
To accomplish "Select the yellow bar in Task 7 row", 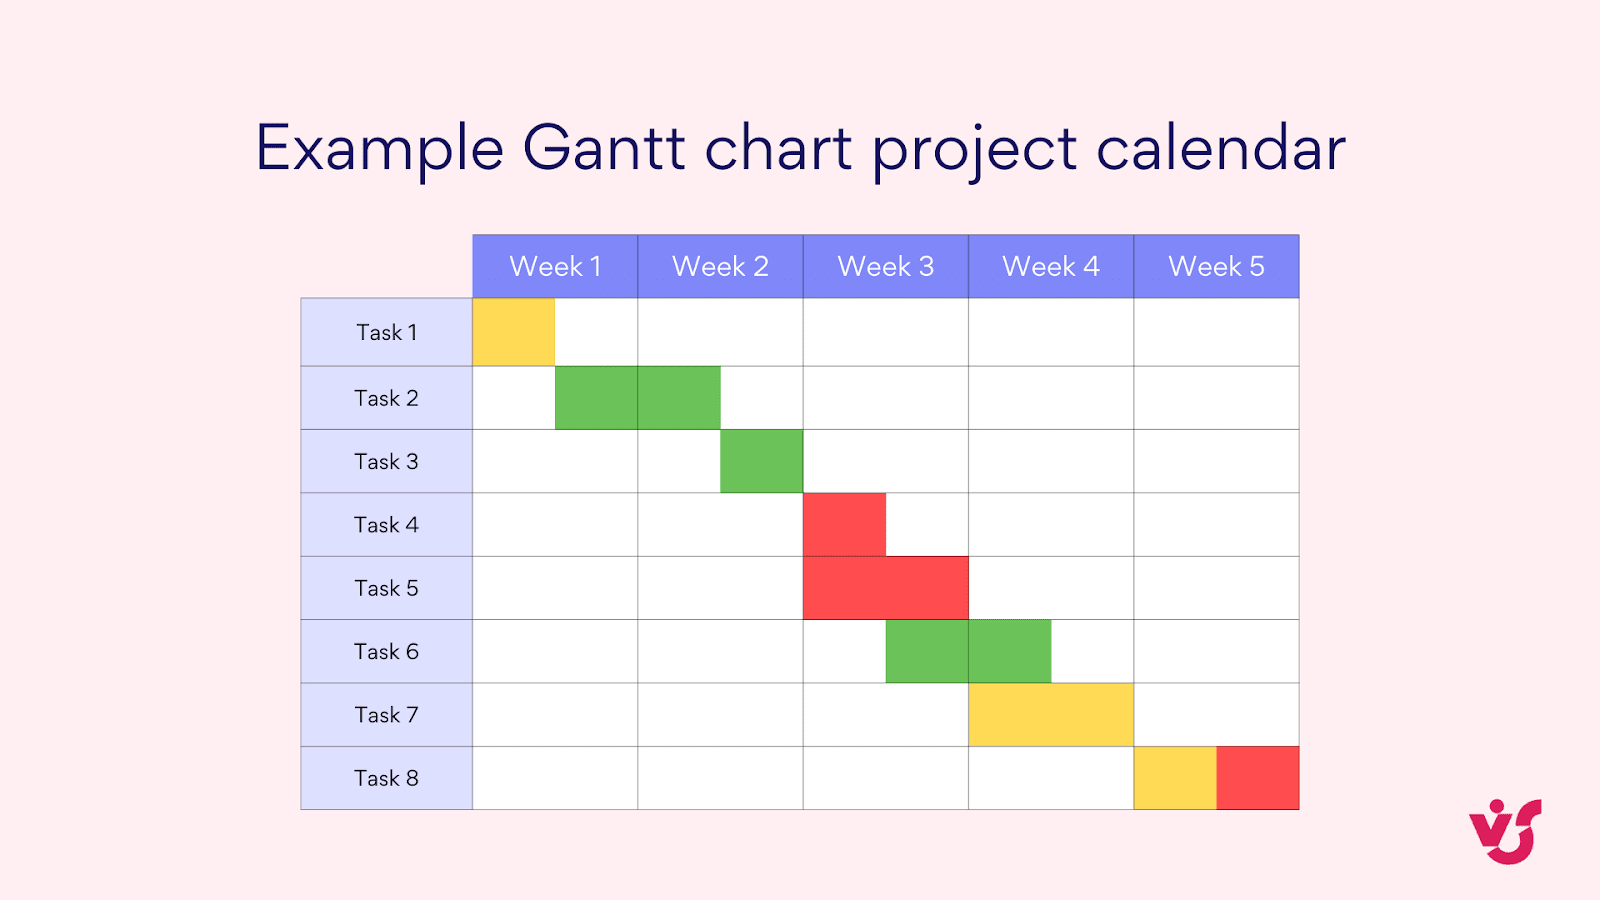I will [x=1051, y=715].
